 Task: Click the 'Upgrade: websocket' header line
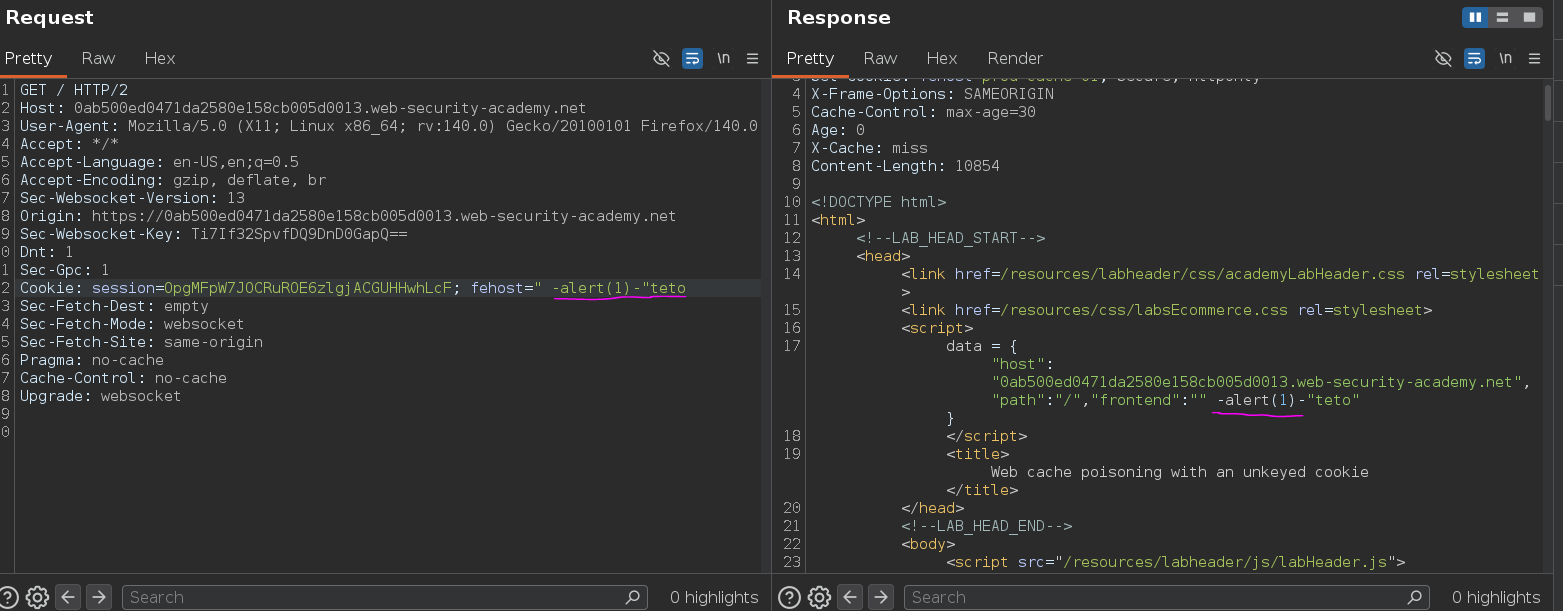click(101, 396)
